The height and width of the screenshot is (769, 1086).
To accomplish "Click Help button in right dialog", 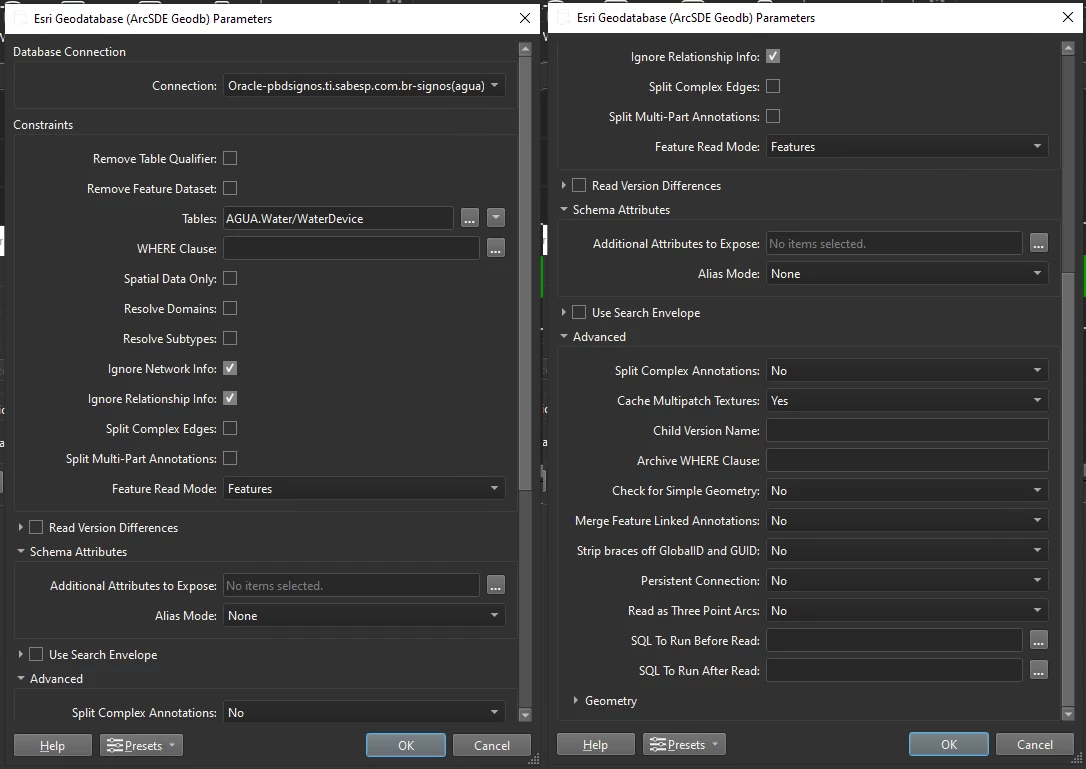I will point(596,745).
